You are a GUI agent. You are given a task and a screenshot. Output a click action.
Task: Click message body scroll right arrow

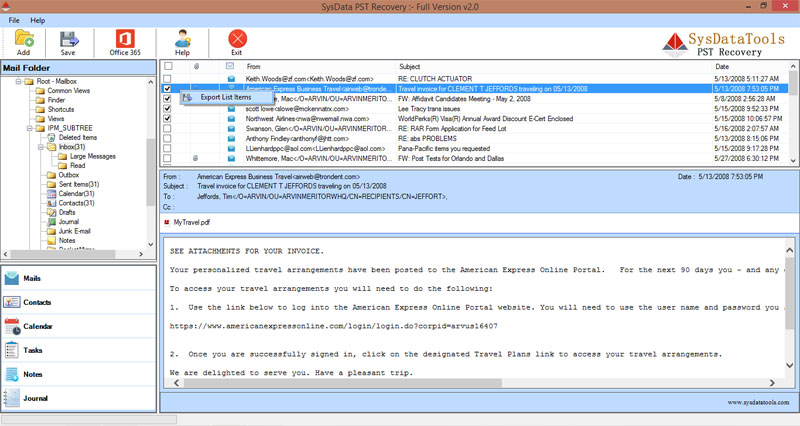[772, 383]
